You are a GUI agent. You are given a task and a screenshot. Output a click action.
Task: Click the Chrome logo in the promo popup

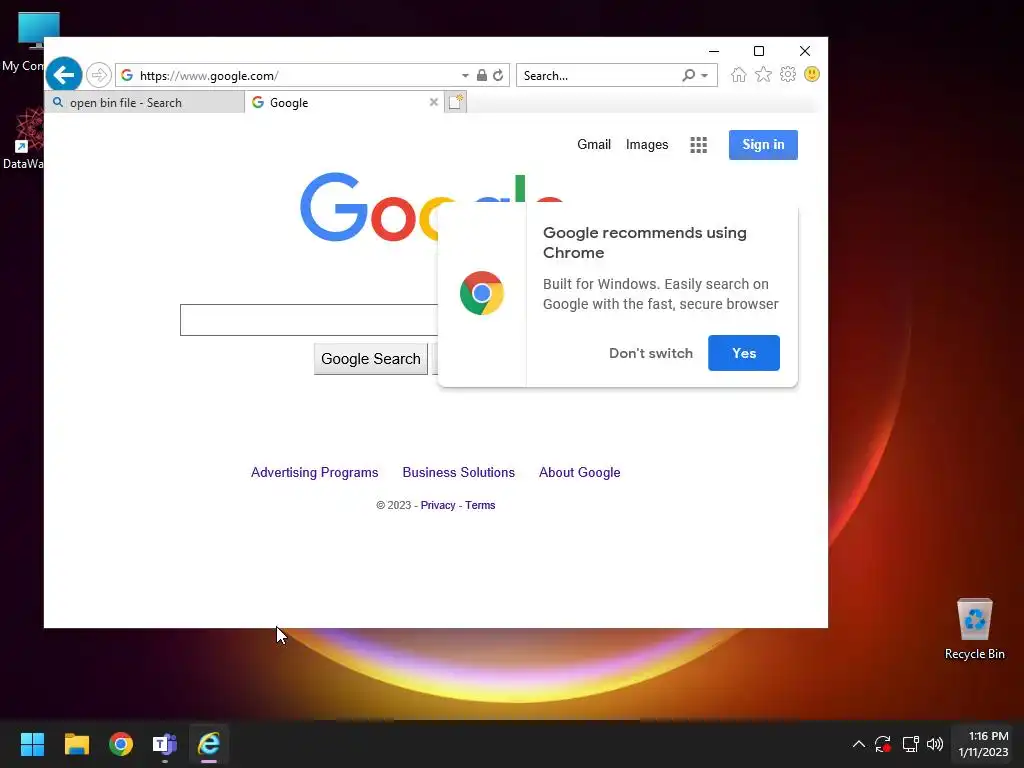tap(482, 293)
